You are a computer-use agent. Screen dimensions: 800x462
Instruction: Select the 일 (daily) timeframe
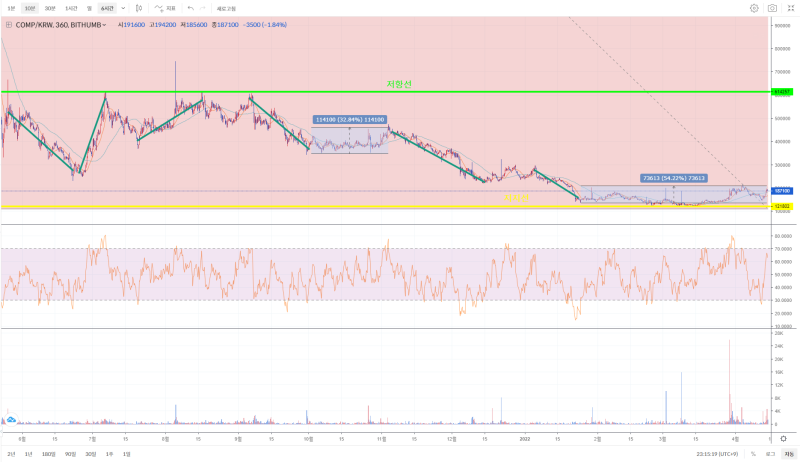click(89, 8)
